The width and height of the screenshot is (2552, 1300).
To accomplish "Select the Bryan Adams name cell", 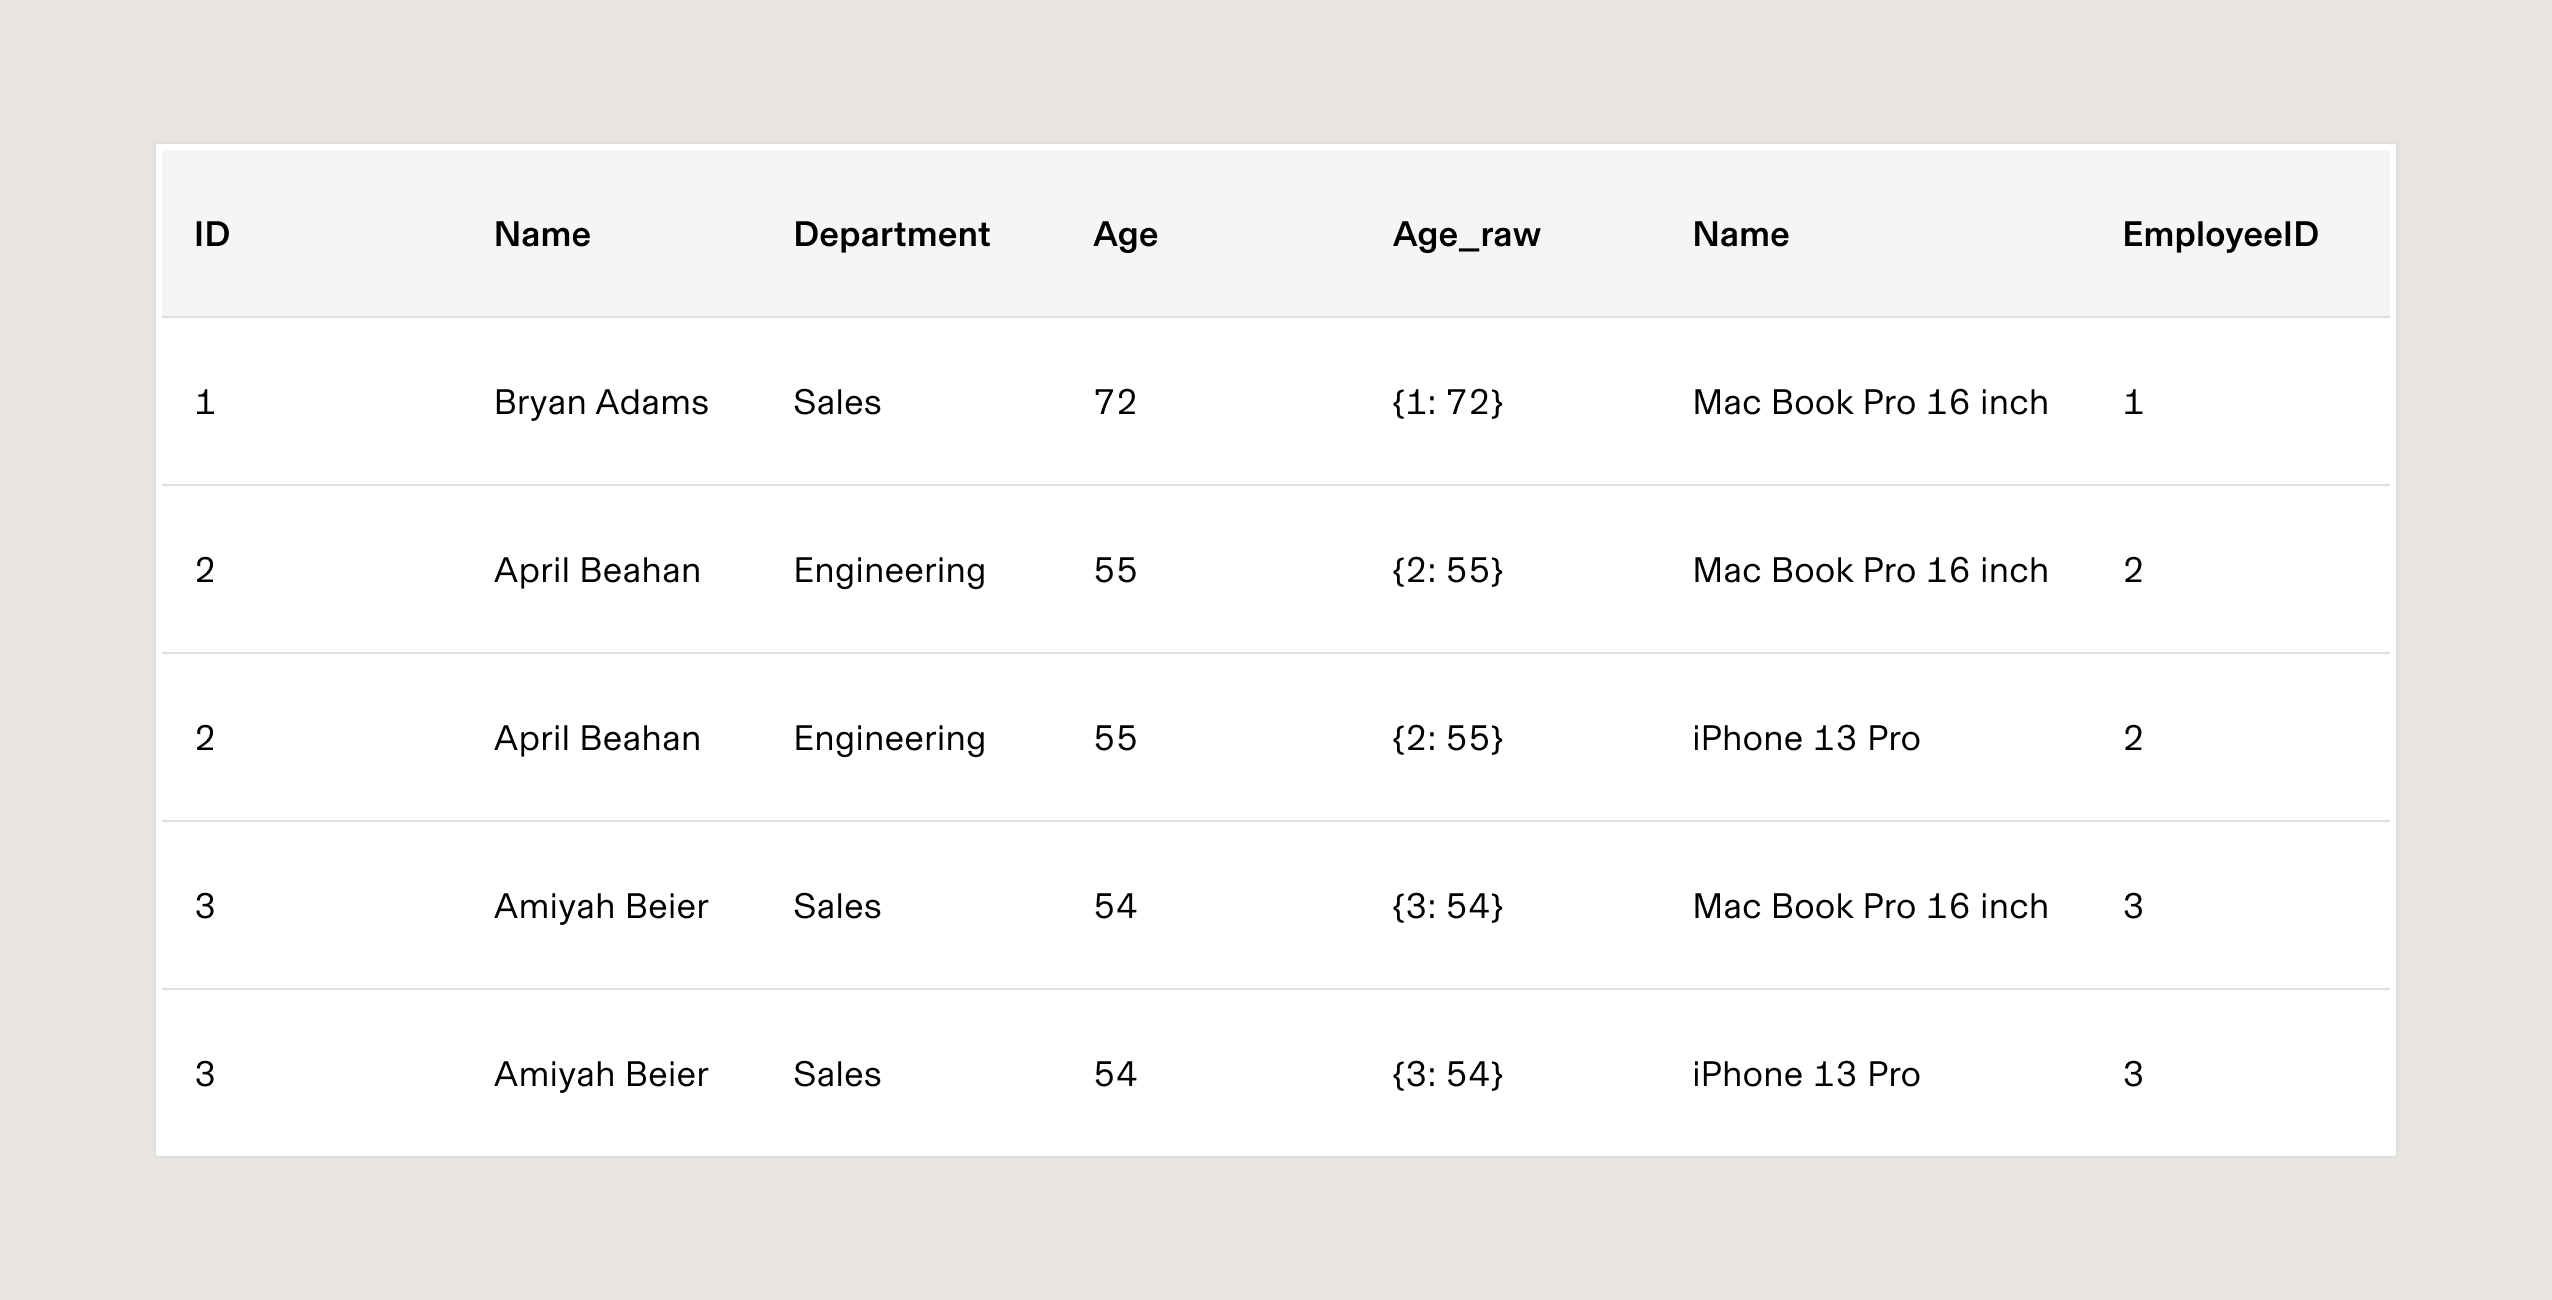I will [601, 402].
